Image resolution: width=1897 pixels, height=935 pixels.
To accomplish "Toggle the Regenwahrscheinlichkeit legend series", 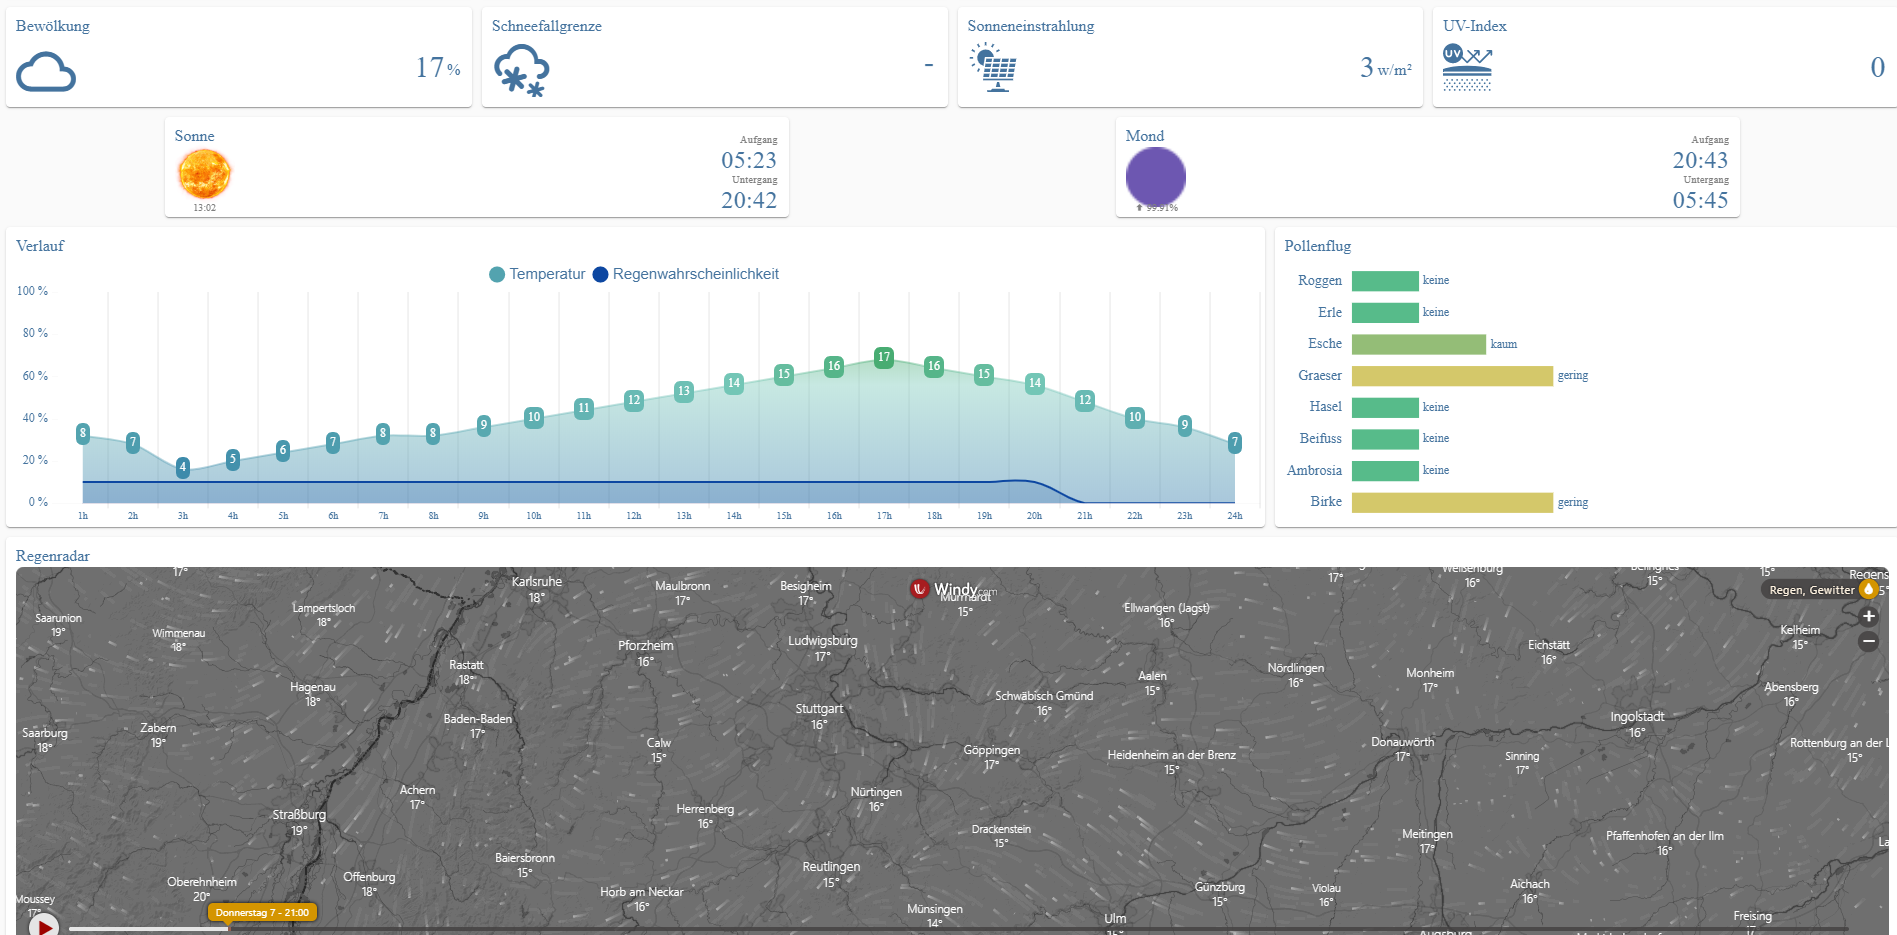I will pos(686,274).
